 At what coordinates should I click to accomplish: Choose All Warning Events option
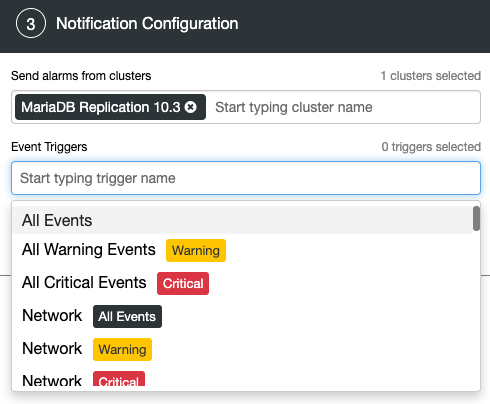click(242, 250)
